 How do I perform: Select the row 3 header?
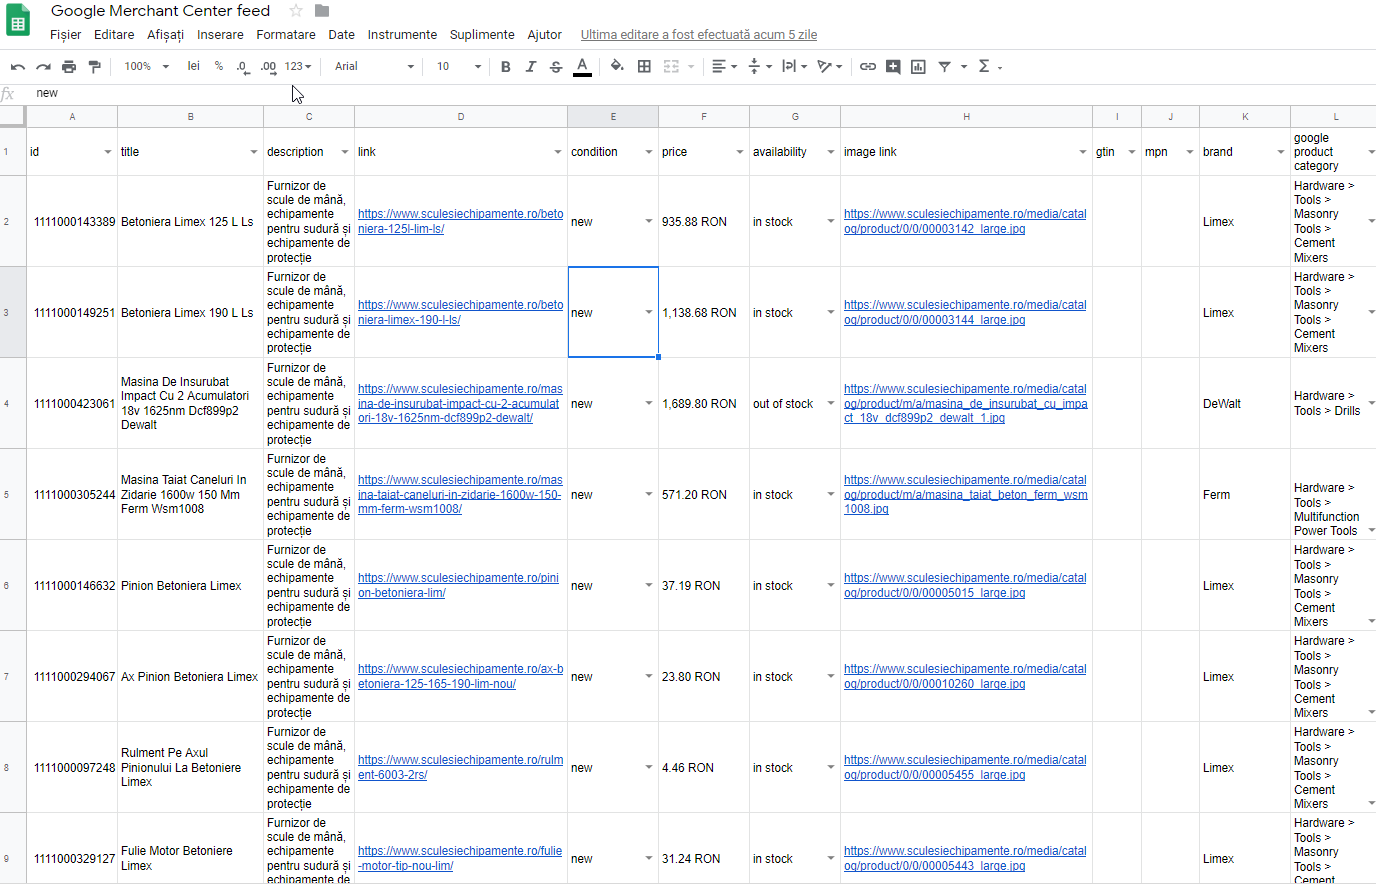[x=12, y=313]
